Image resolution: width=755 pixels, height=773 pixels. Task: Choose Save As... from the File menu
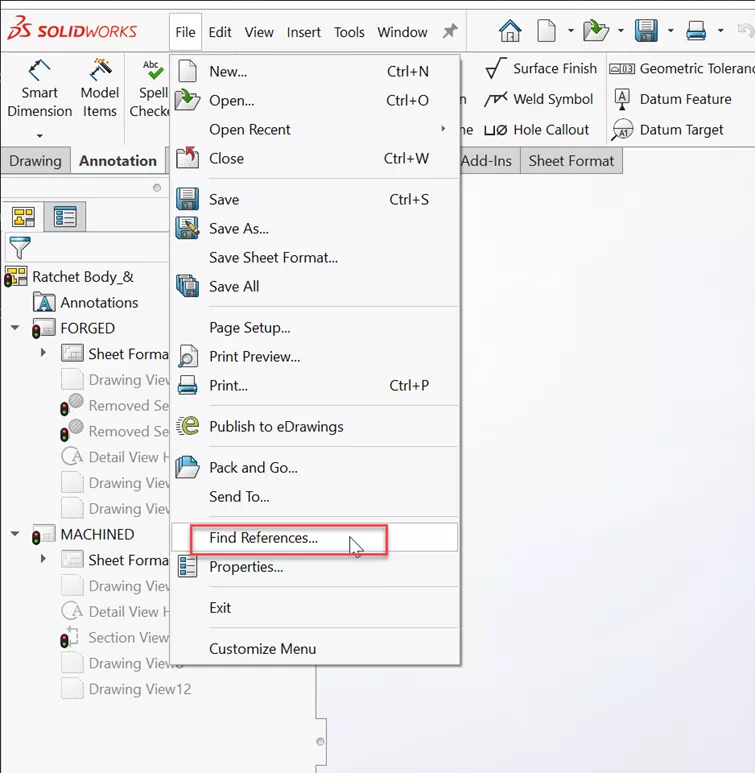pyautogui.click(x=315, y=229)
